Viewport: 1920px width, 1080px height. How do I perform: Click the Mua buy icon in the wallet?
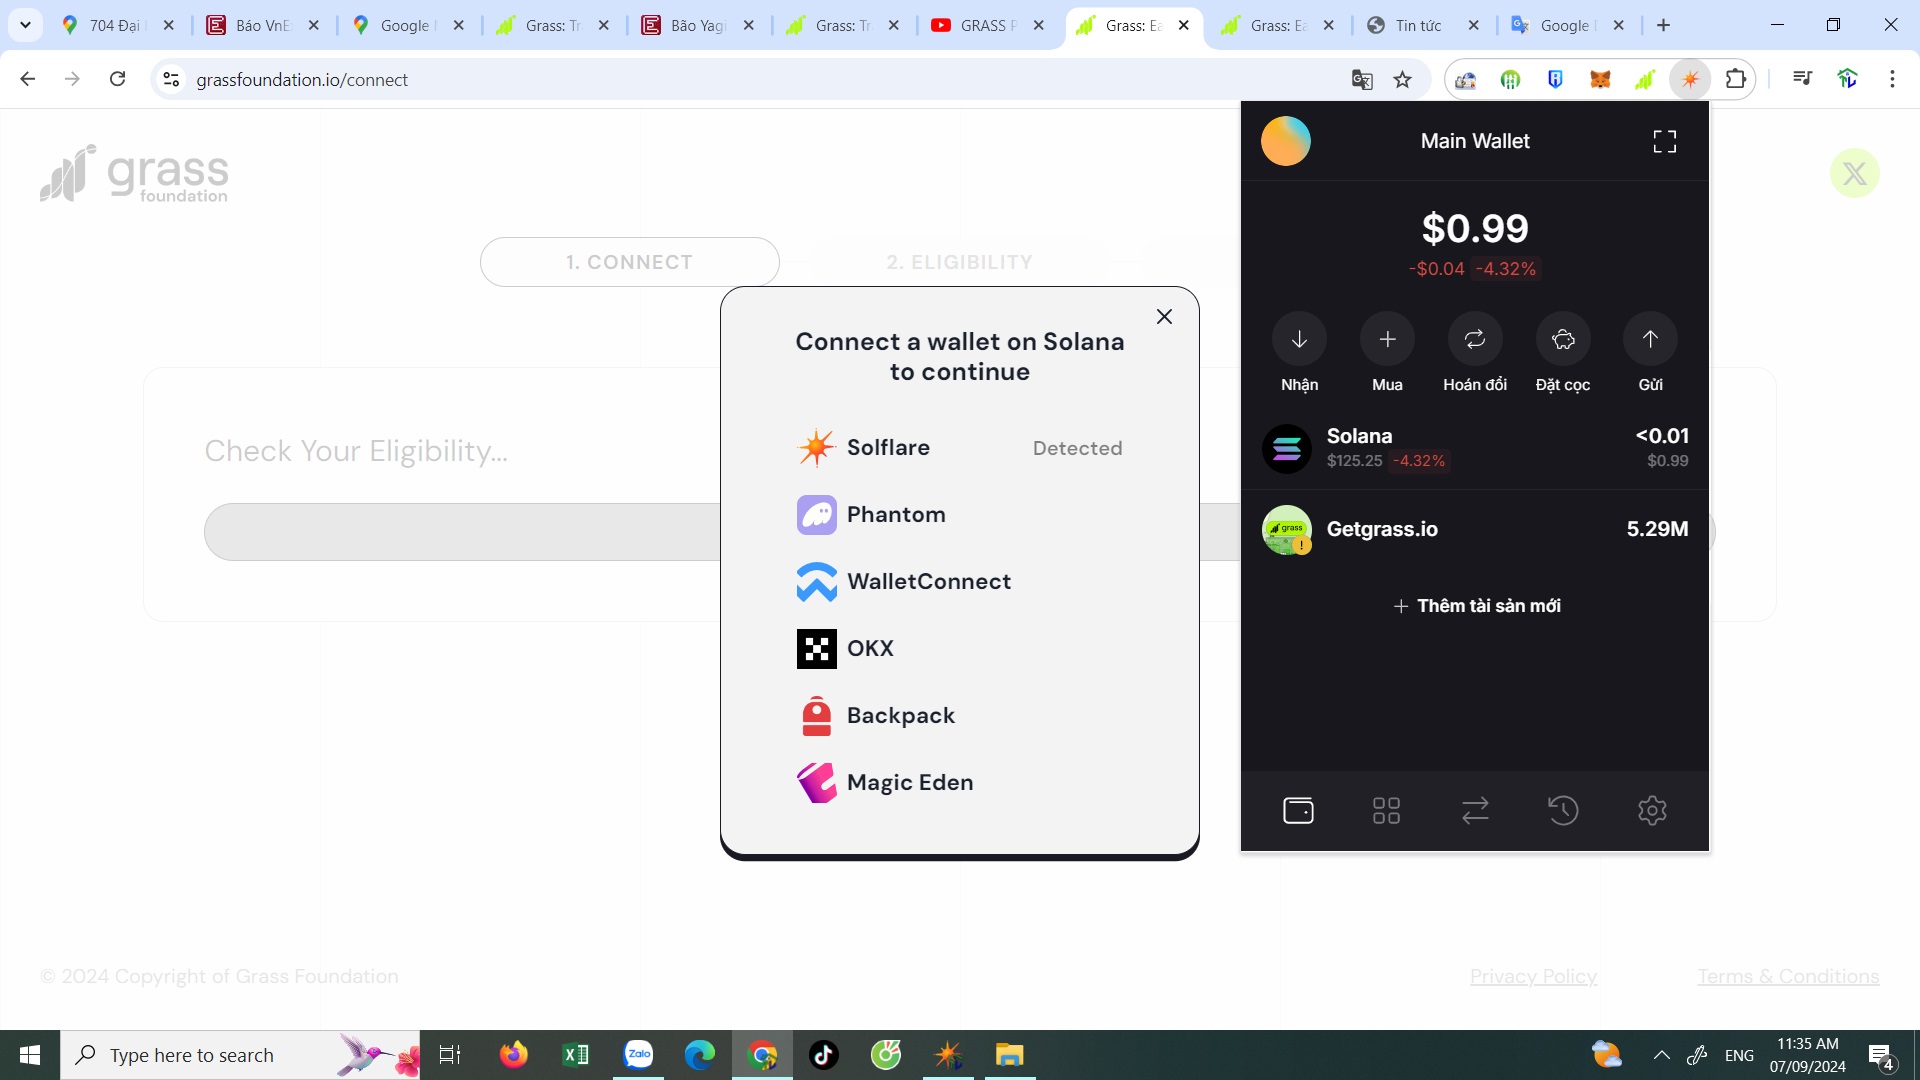tap(1386, 338)
